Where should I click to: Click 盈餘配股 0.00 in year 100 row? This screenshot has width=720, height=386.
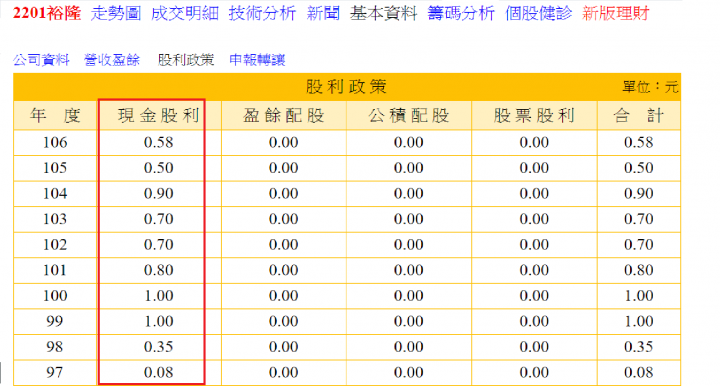pyautogui.click(x=284, y=296)
